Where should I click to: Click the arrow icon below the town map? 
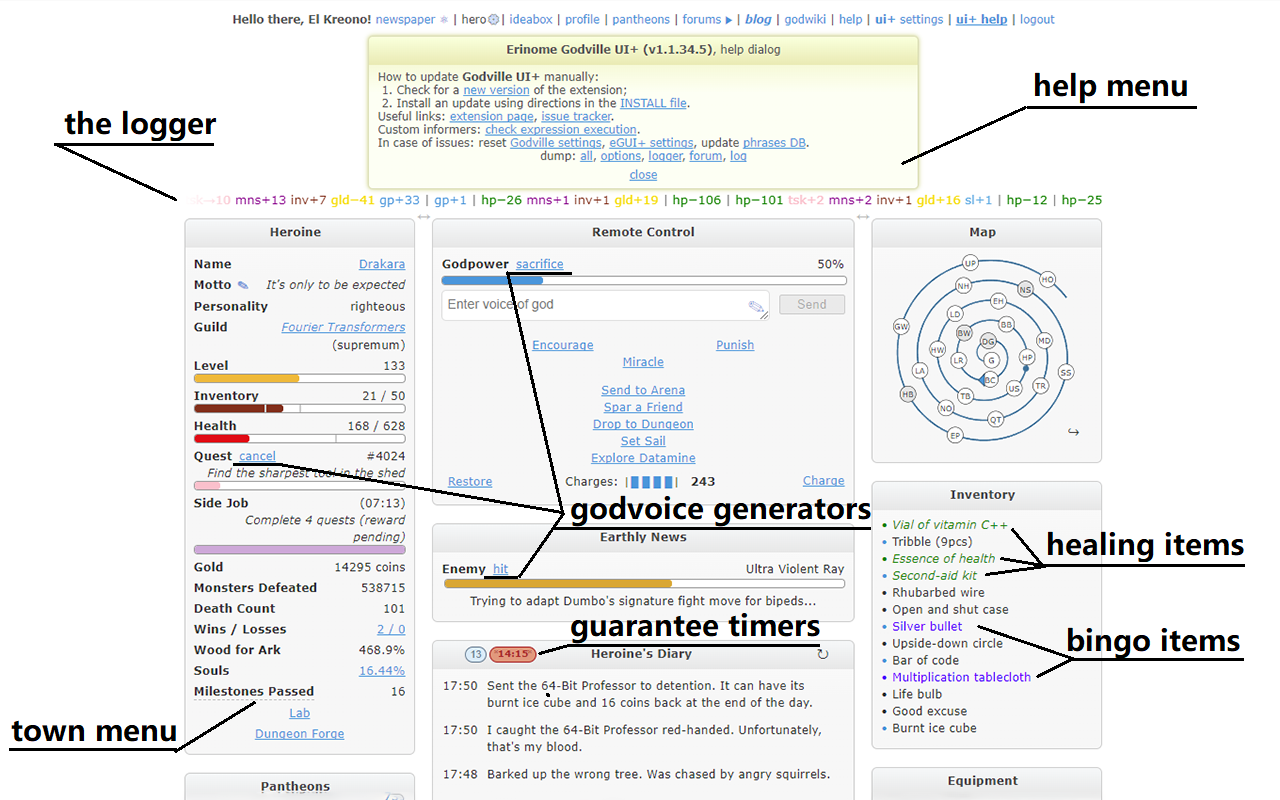(1073, 432)
